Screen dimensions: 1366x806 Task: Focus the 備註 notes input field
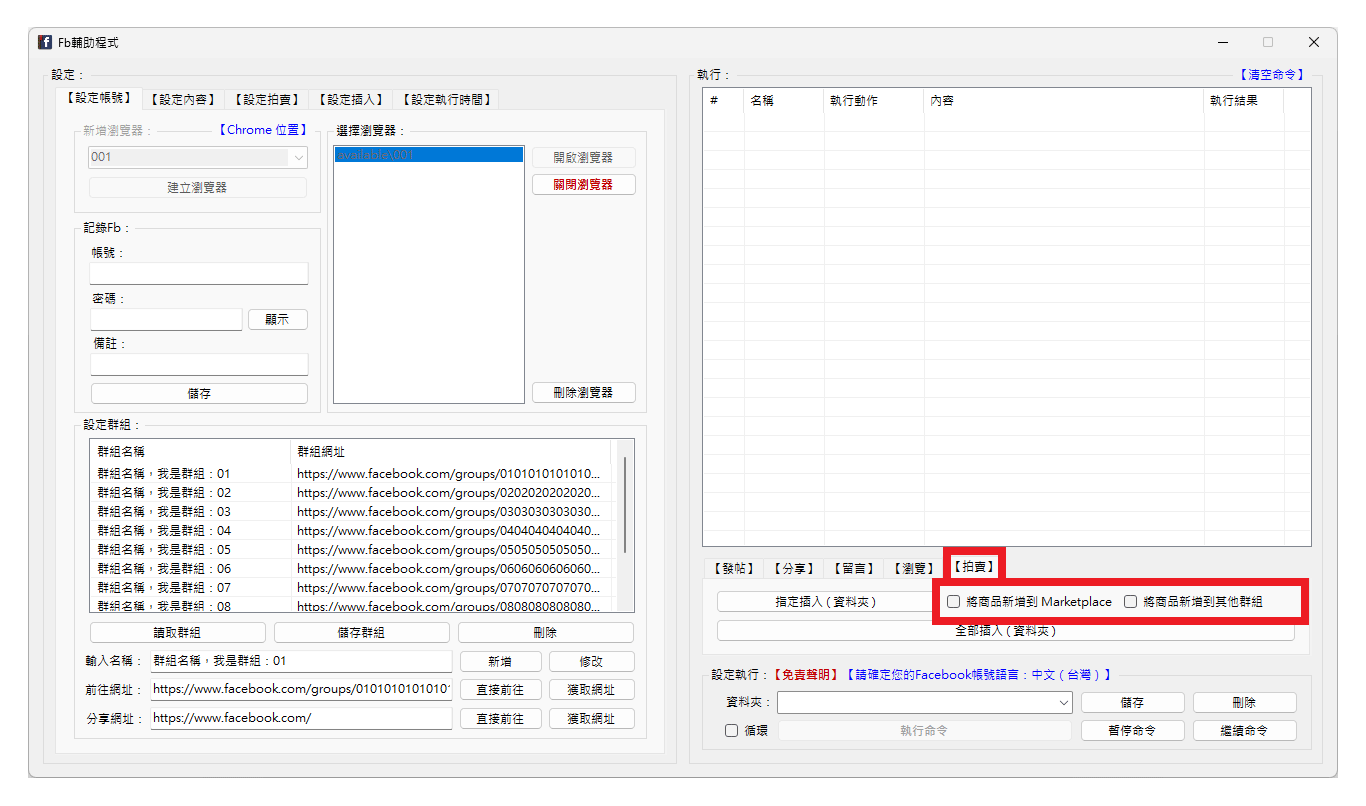199,364
